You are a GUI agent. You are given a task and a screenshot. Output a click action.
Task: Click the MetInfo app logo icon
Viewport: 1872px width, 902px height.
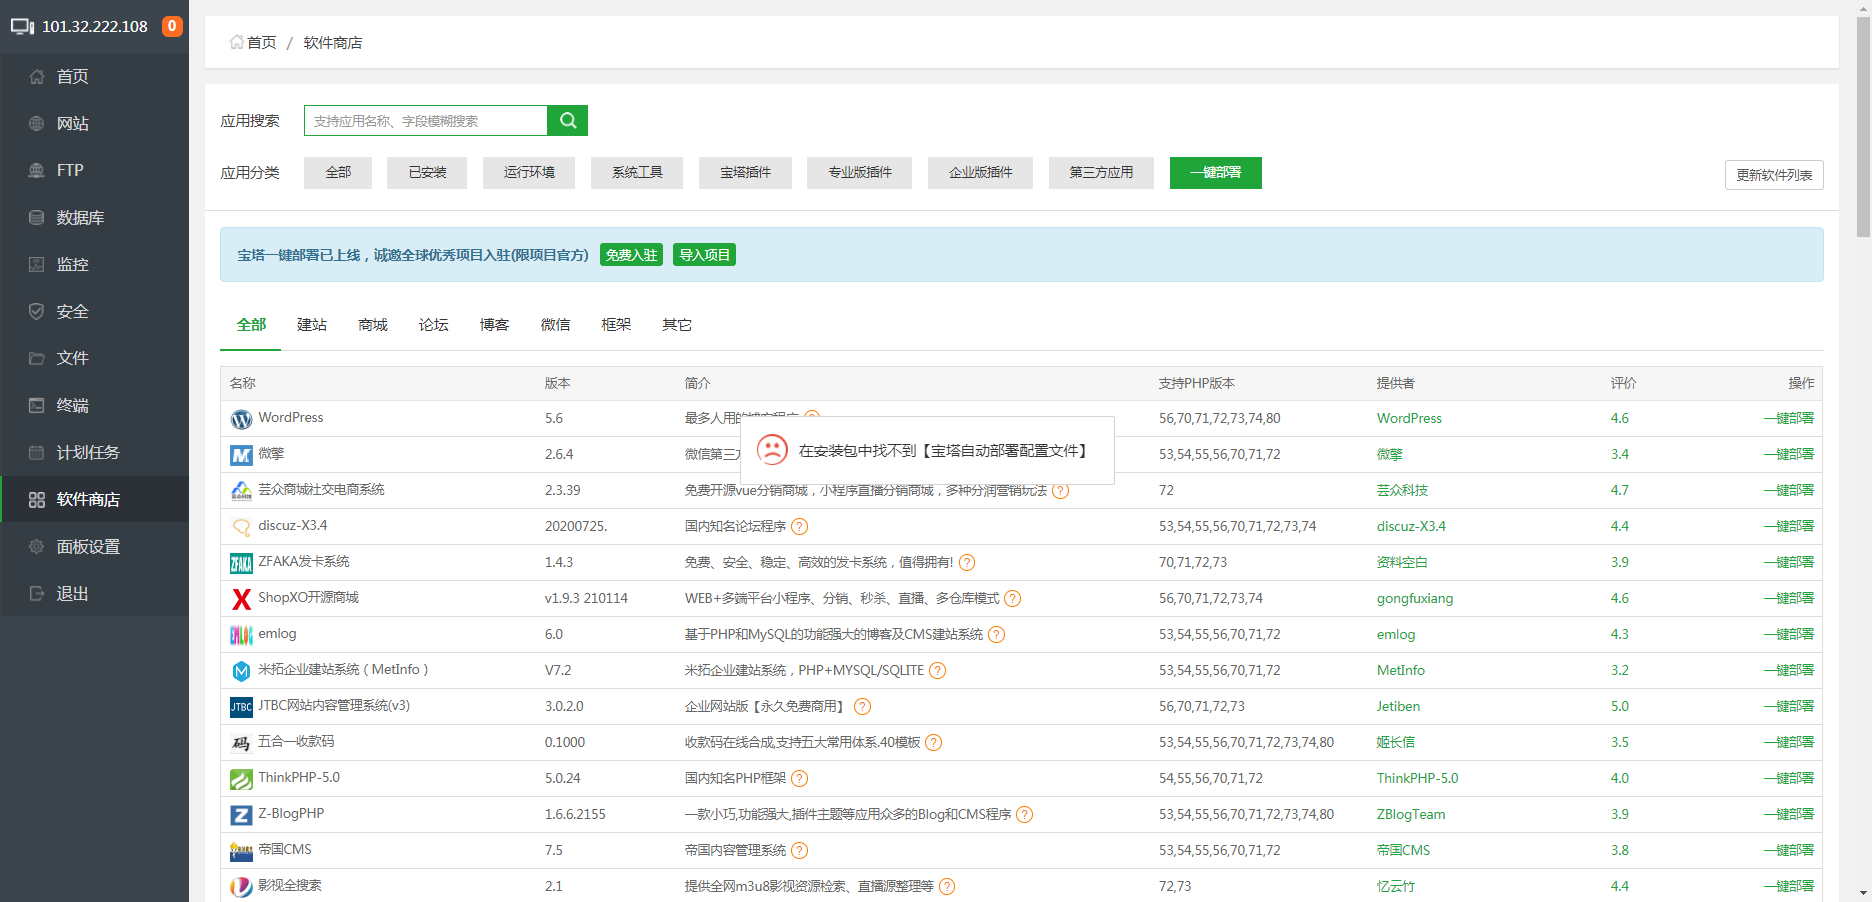click(x=241, y=671)
